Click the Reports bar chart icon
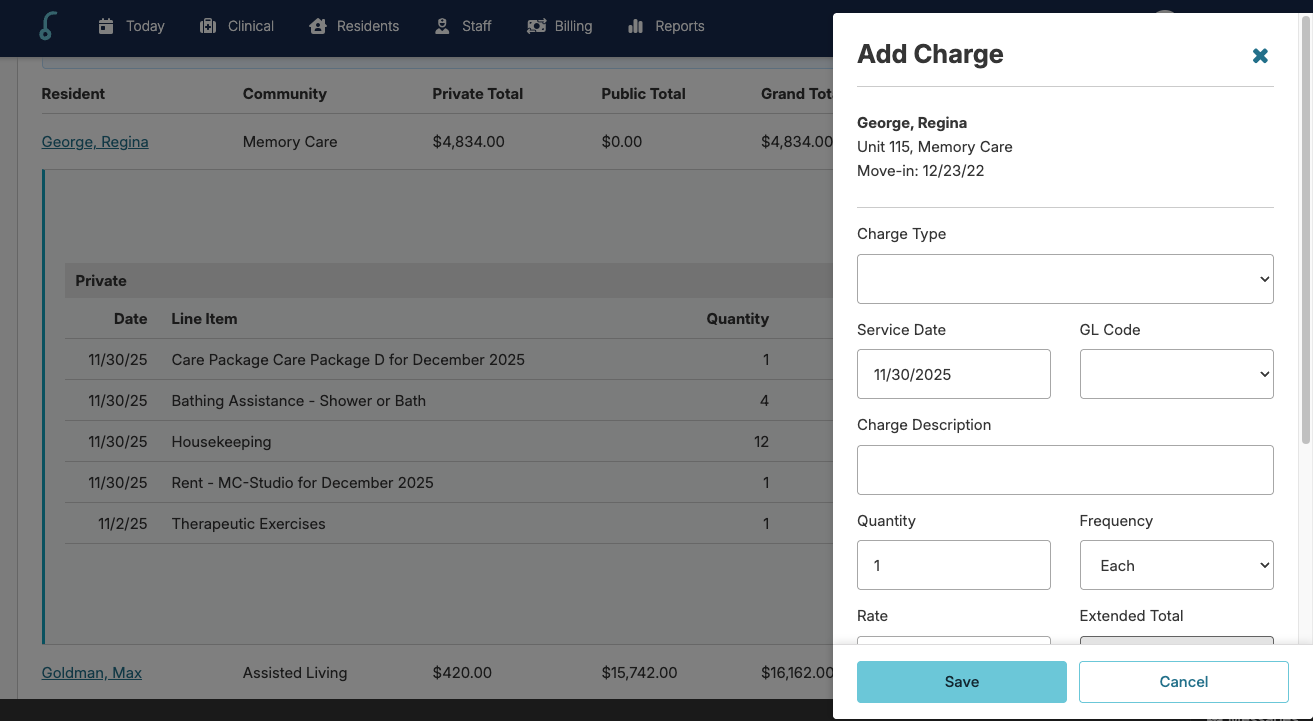Viewport: 1313px width, 721px height. tap(635, 26)
